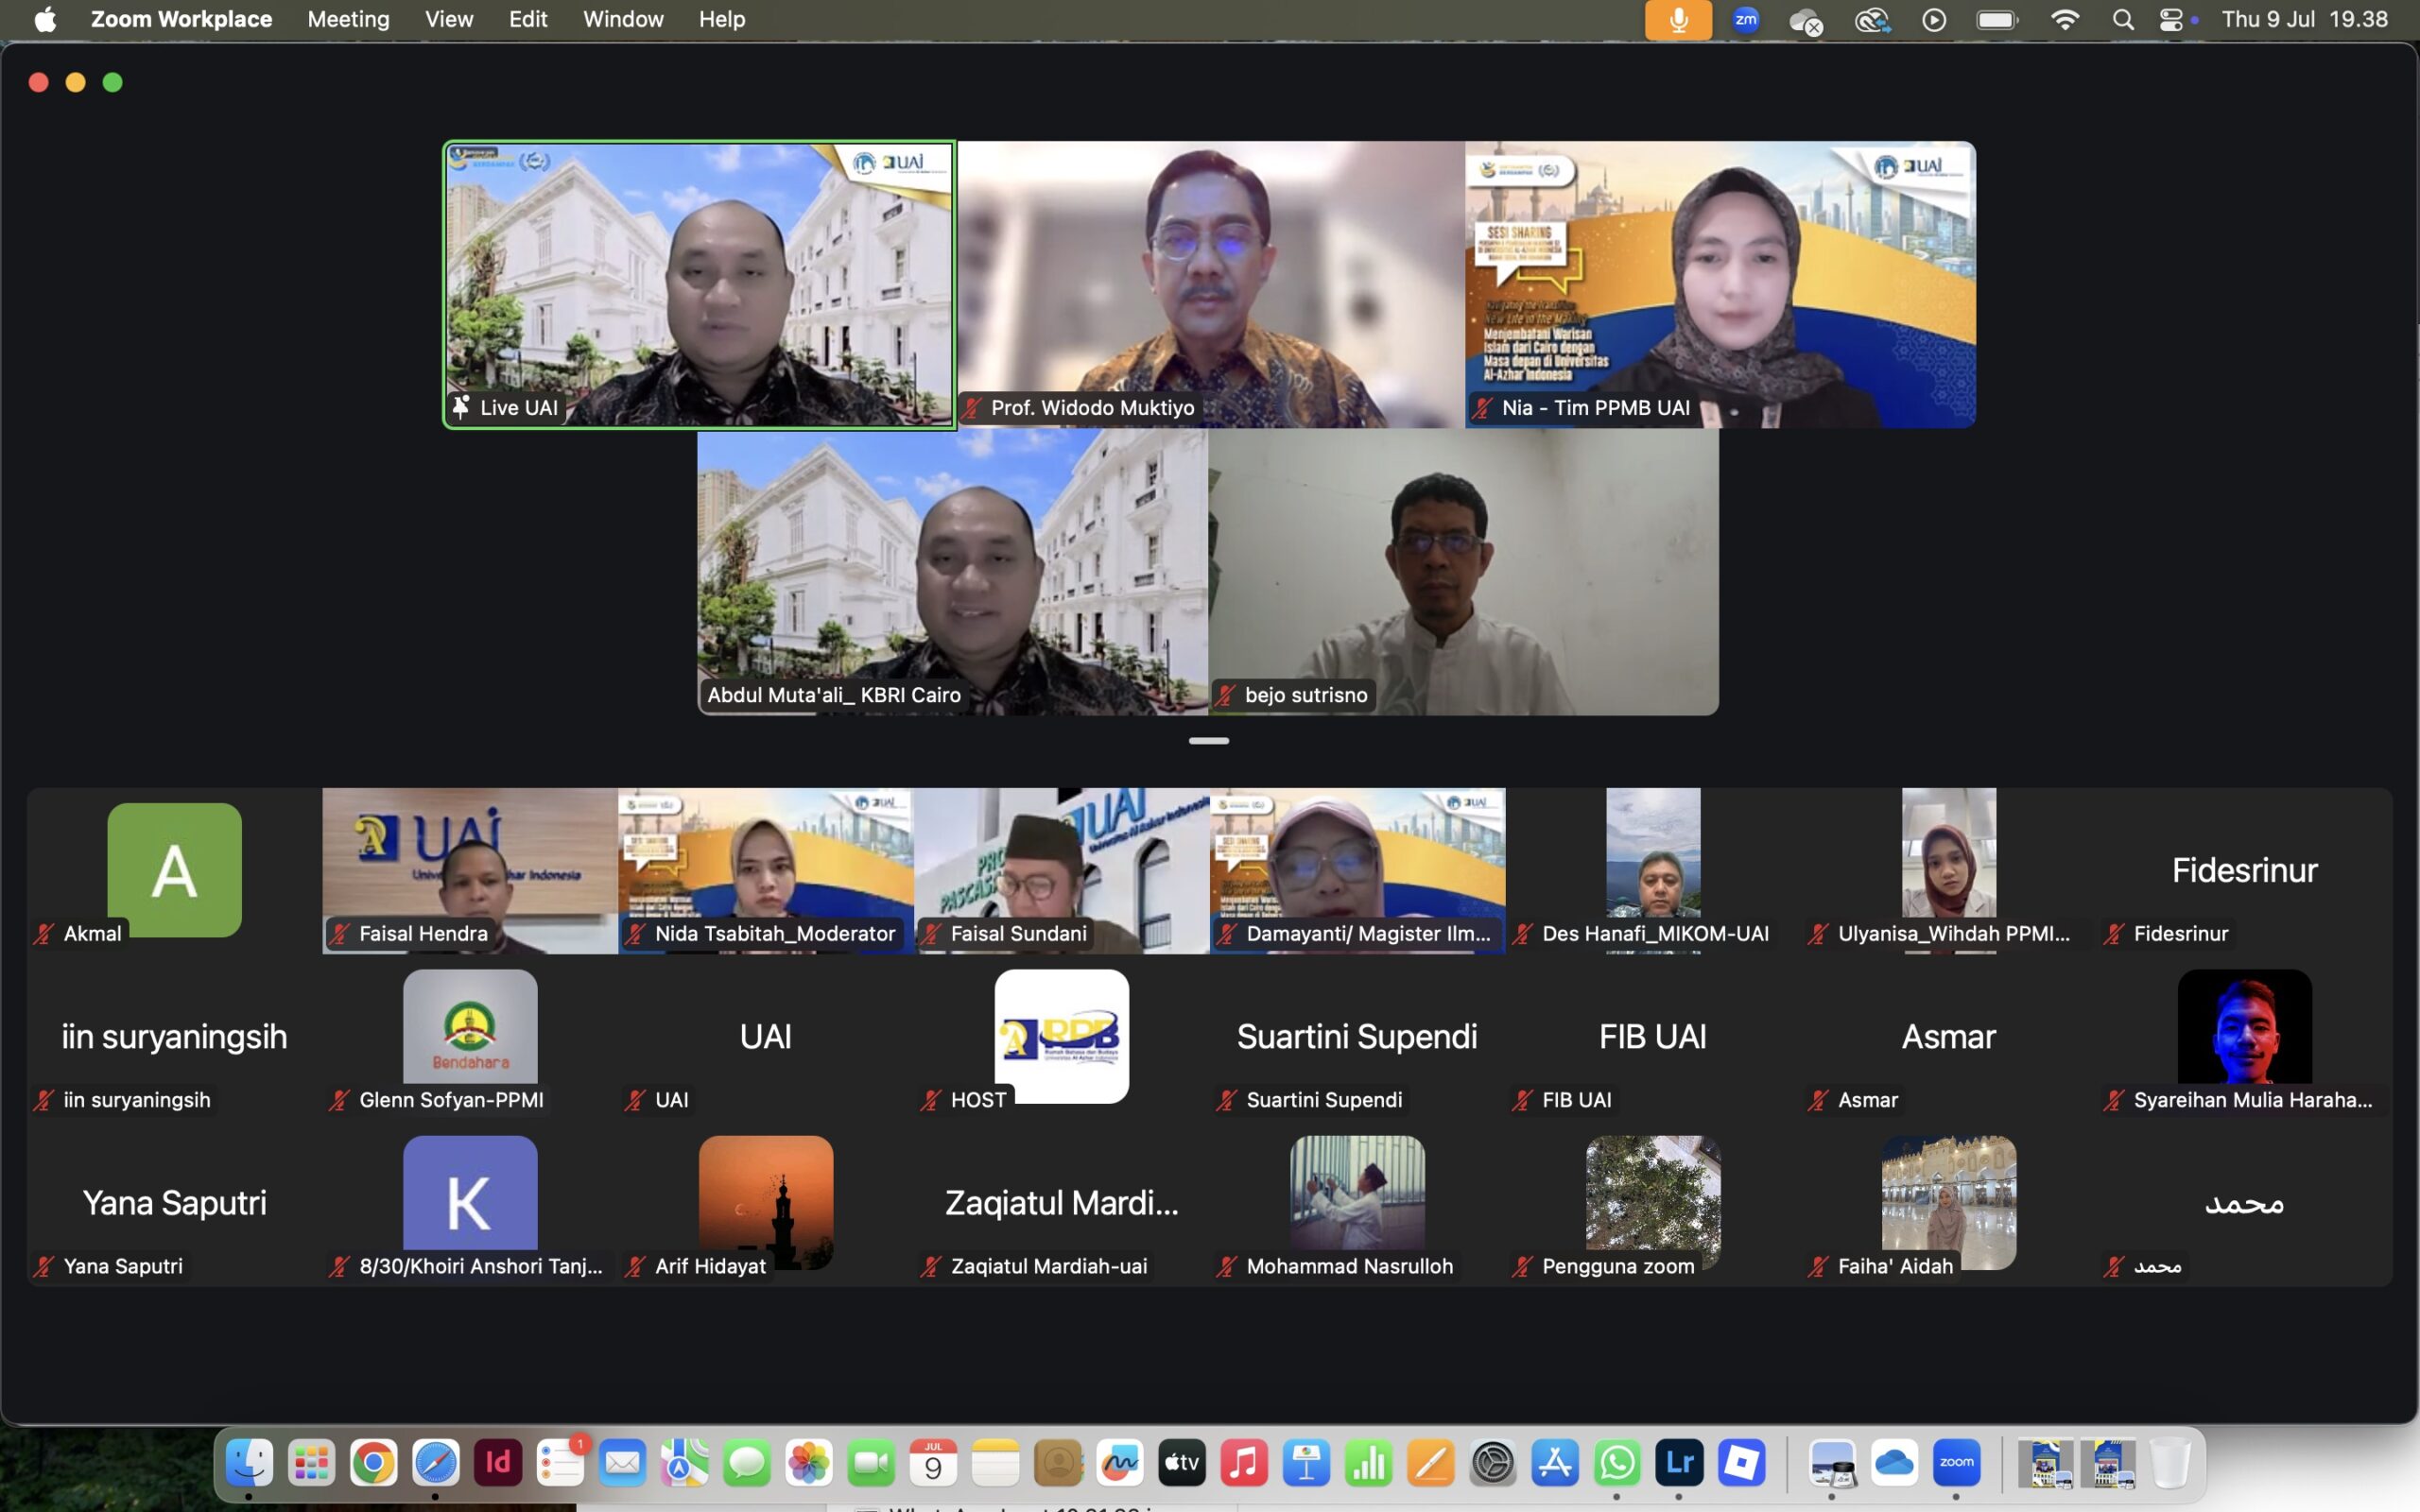Select Faisal Sundani's video thumbnail

coord(1062,870)
